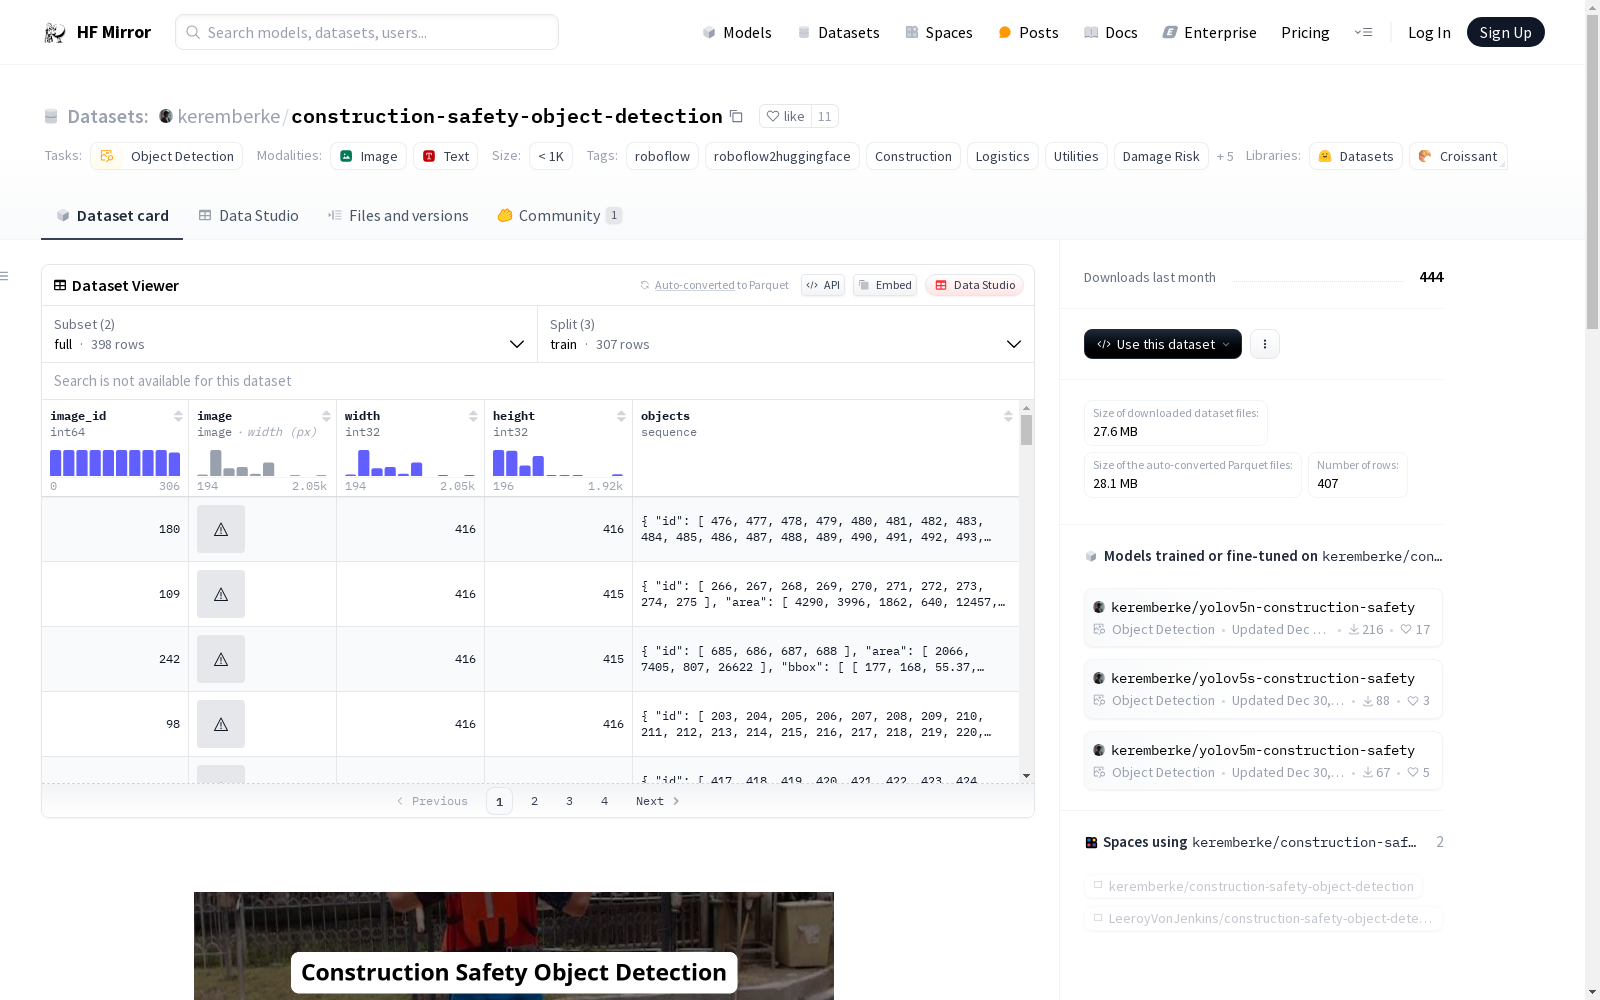The image size is (1600, 1000).
Task: Sort the image column
Action: (326, 416)
